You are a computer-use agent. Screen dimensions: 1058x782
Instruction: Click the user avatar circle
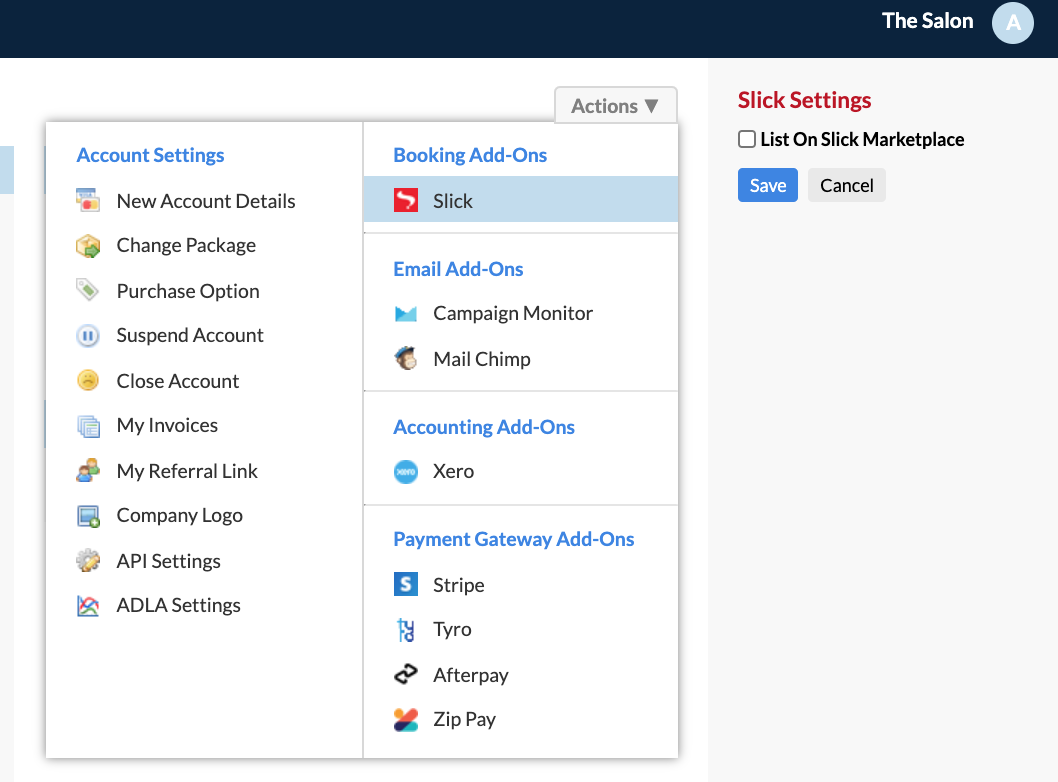tap(1012, 22)
